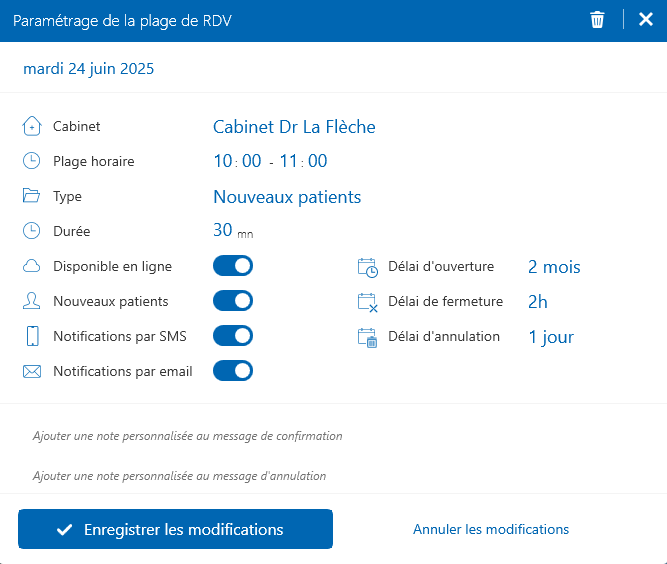Edit the 30 mn duration value
The image size is (667, 564).
pyautogui.click(x=223, y=230)
